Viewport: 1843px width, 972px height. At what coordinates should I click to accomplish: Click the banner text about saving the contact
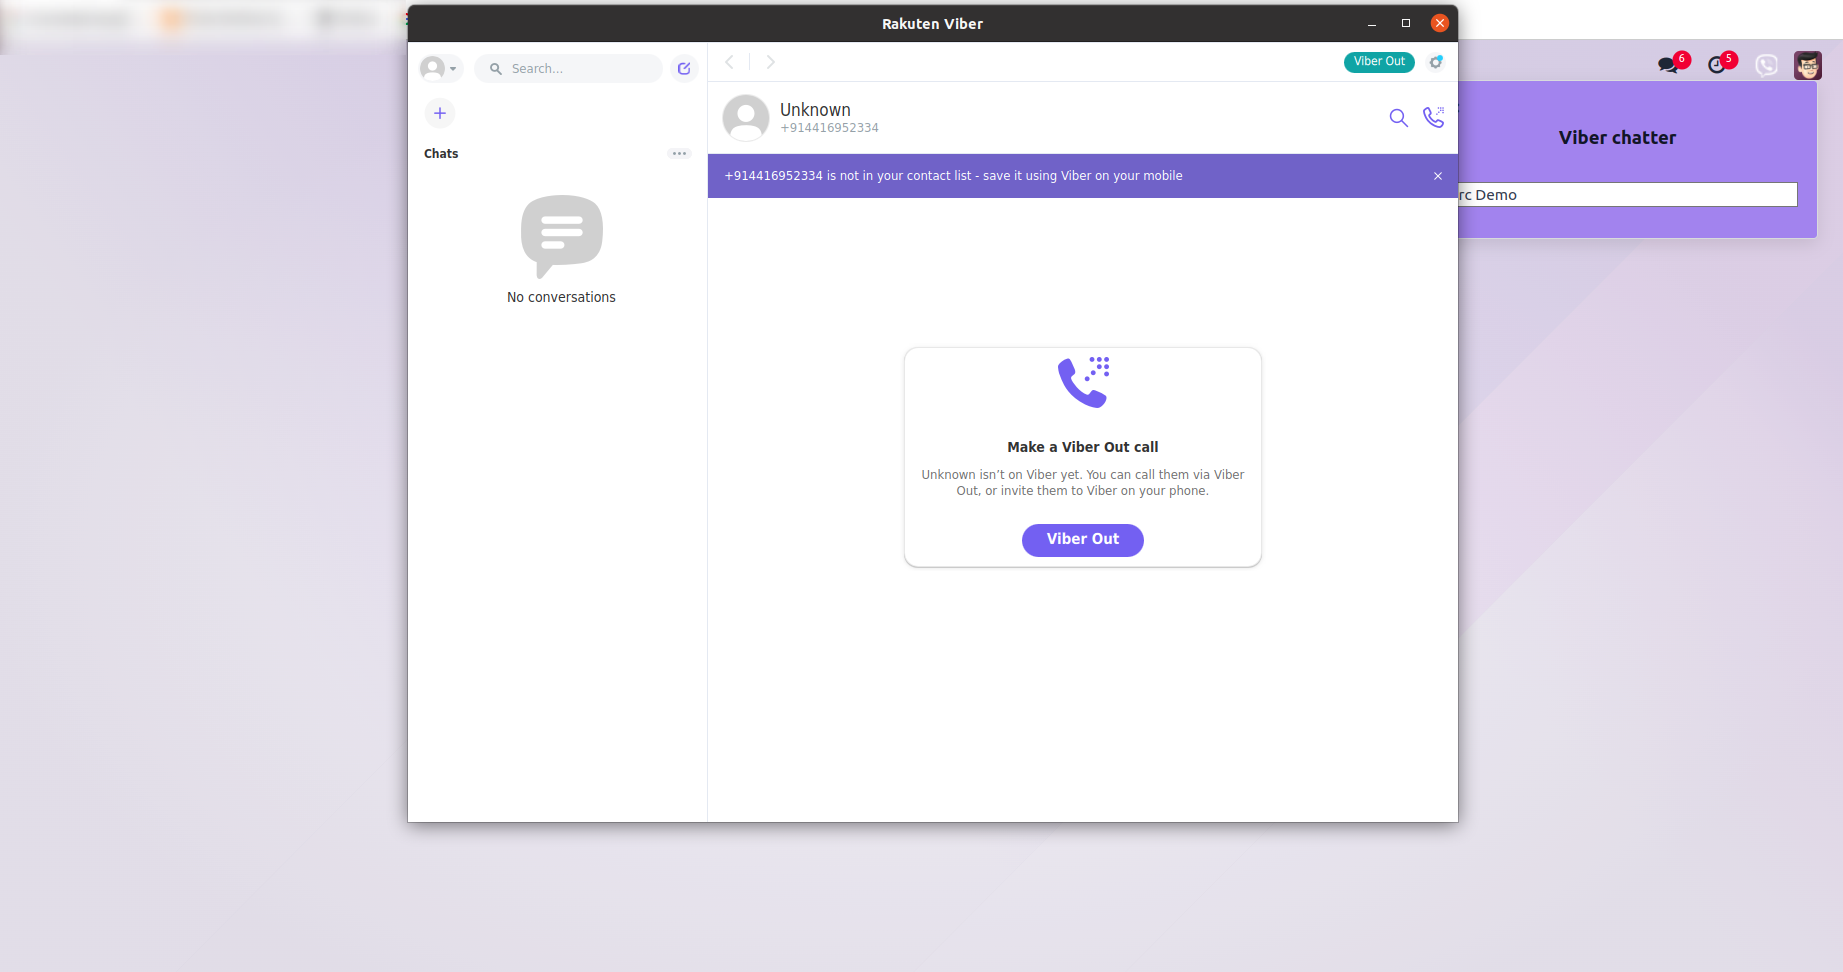(953, 176)
